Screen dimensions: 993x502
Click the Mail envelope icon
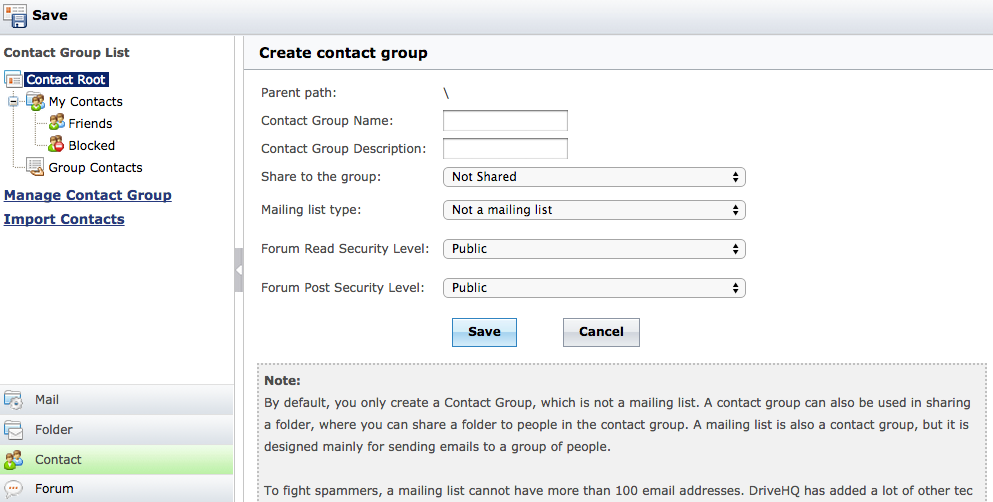14,400
